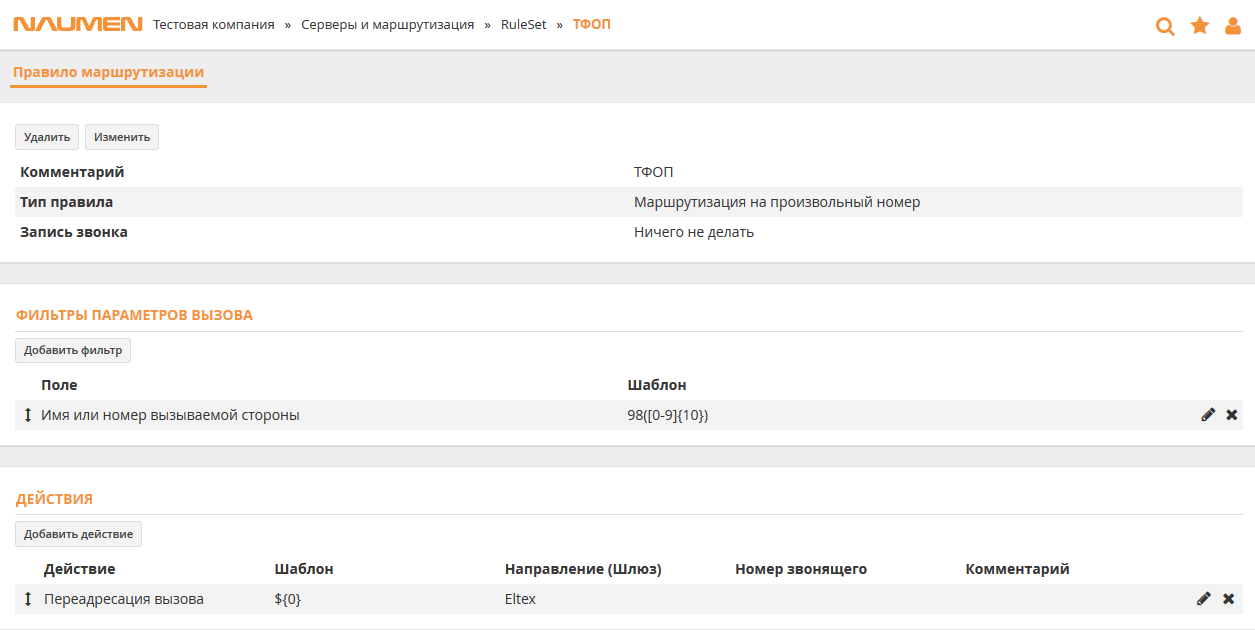
Task: Click the Eltex gateway cell
Action: pos(521,599)
